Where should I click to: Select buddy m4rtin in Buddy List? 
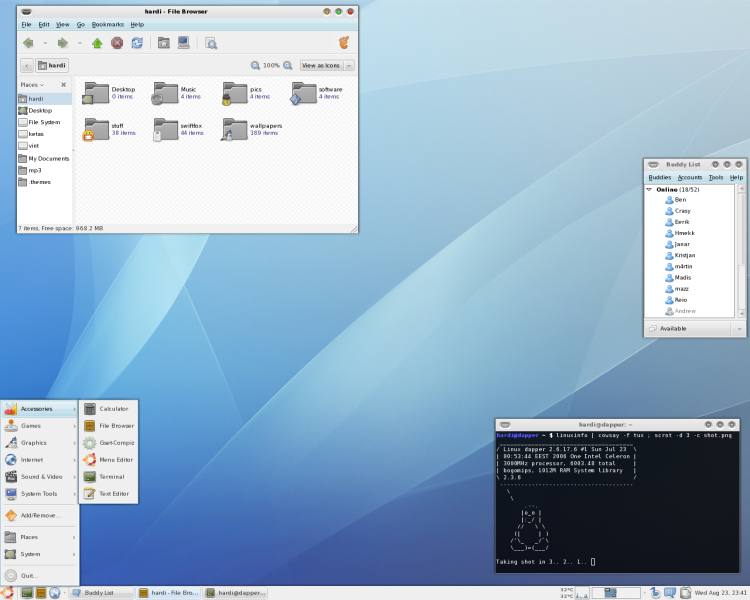(x=690, y=266)
